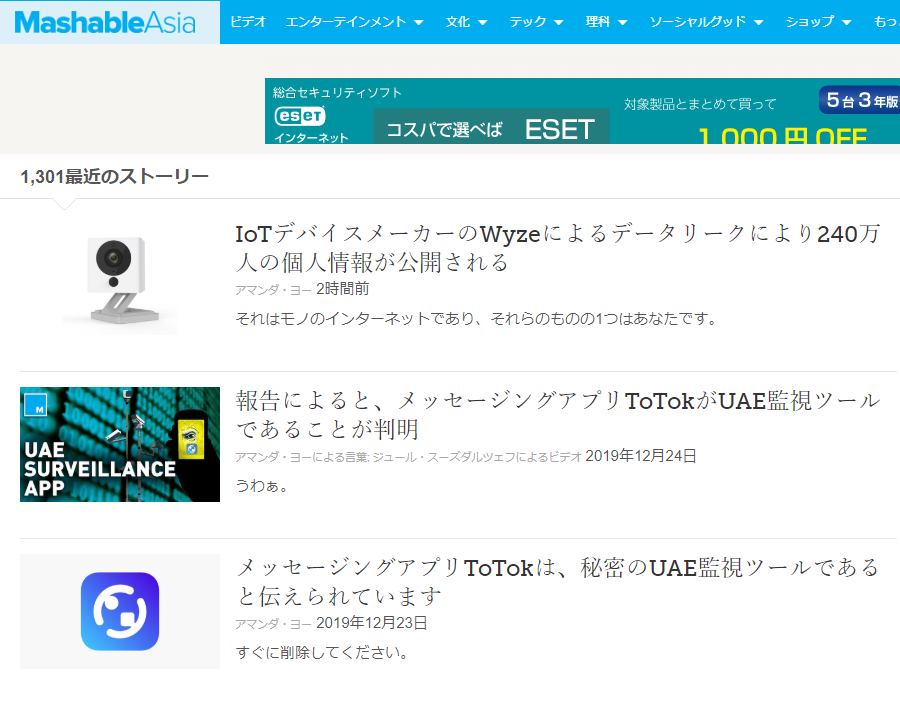Expand the 文化 dropdown arrow
900x703 pixels.
click(483, 23)
